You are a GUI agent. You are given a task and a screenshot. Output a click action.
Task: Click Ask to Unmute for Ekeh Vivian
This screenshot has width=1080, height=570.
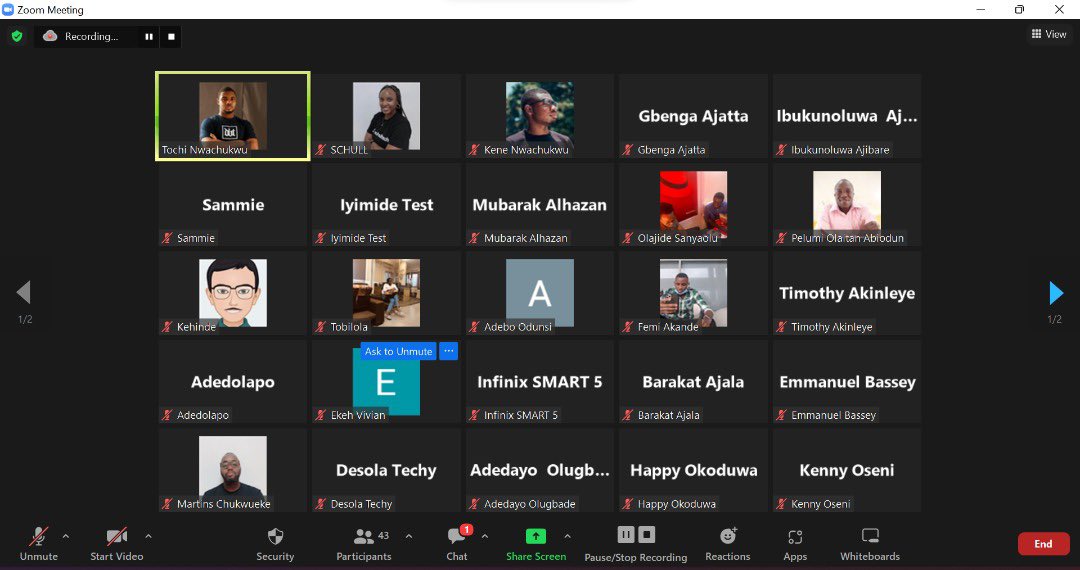[399, 351]
